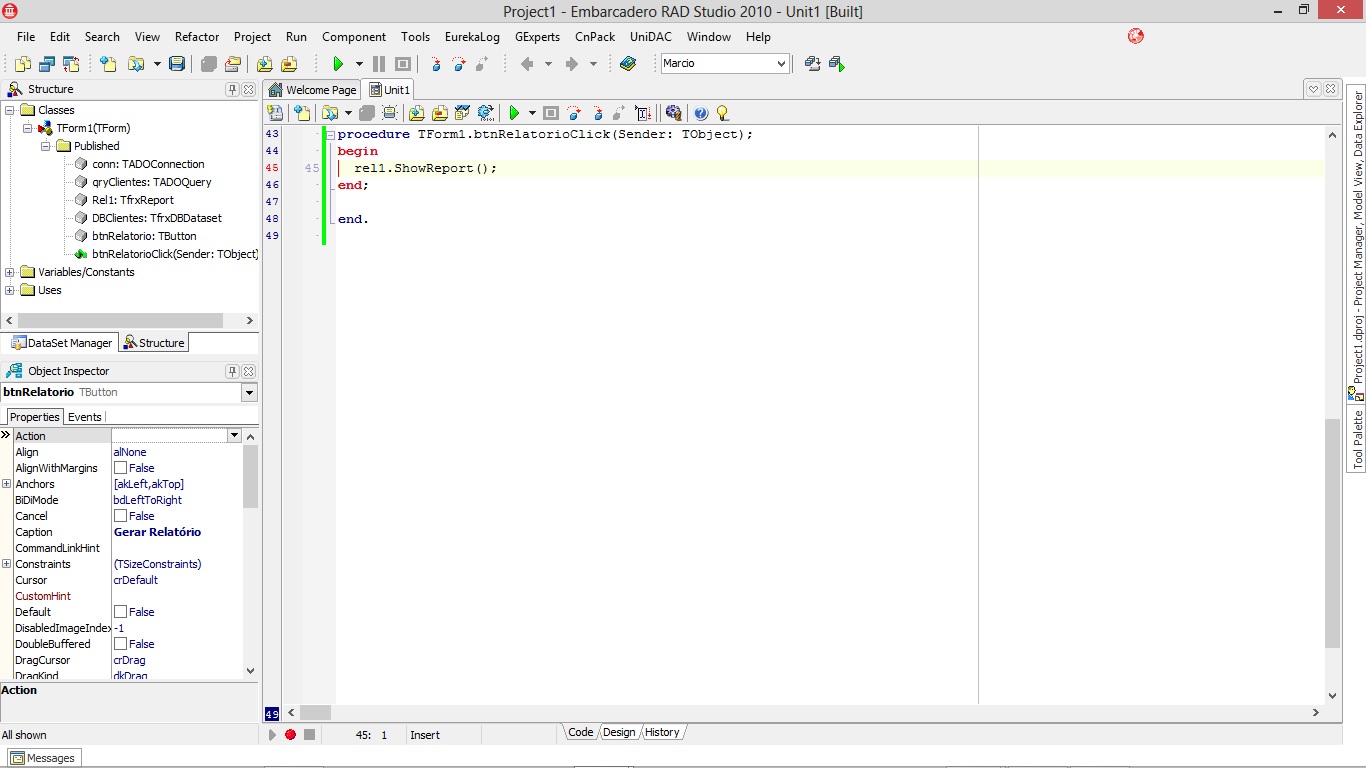1366x768 pixels.
Task: Click the light bulb icon in editor toolbar
Action: pos(723,113)
